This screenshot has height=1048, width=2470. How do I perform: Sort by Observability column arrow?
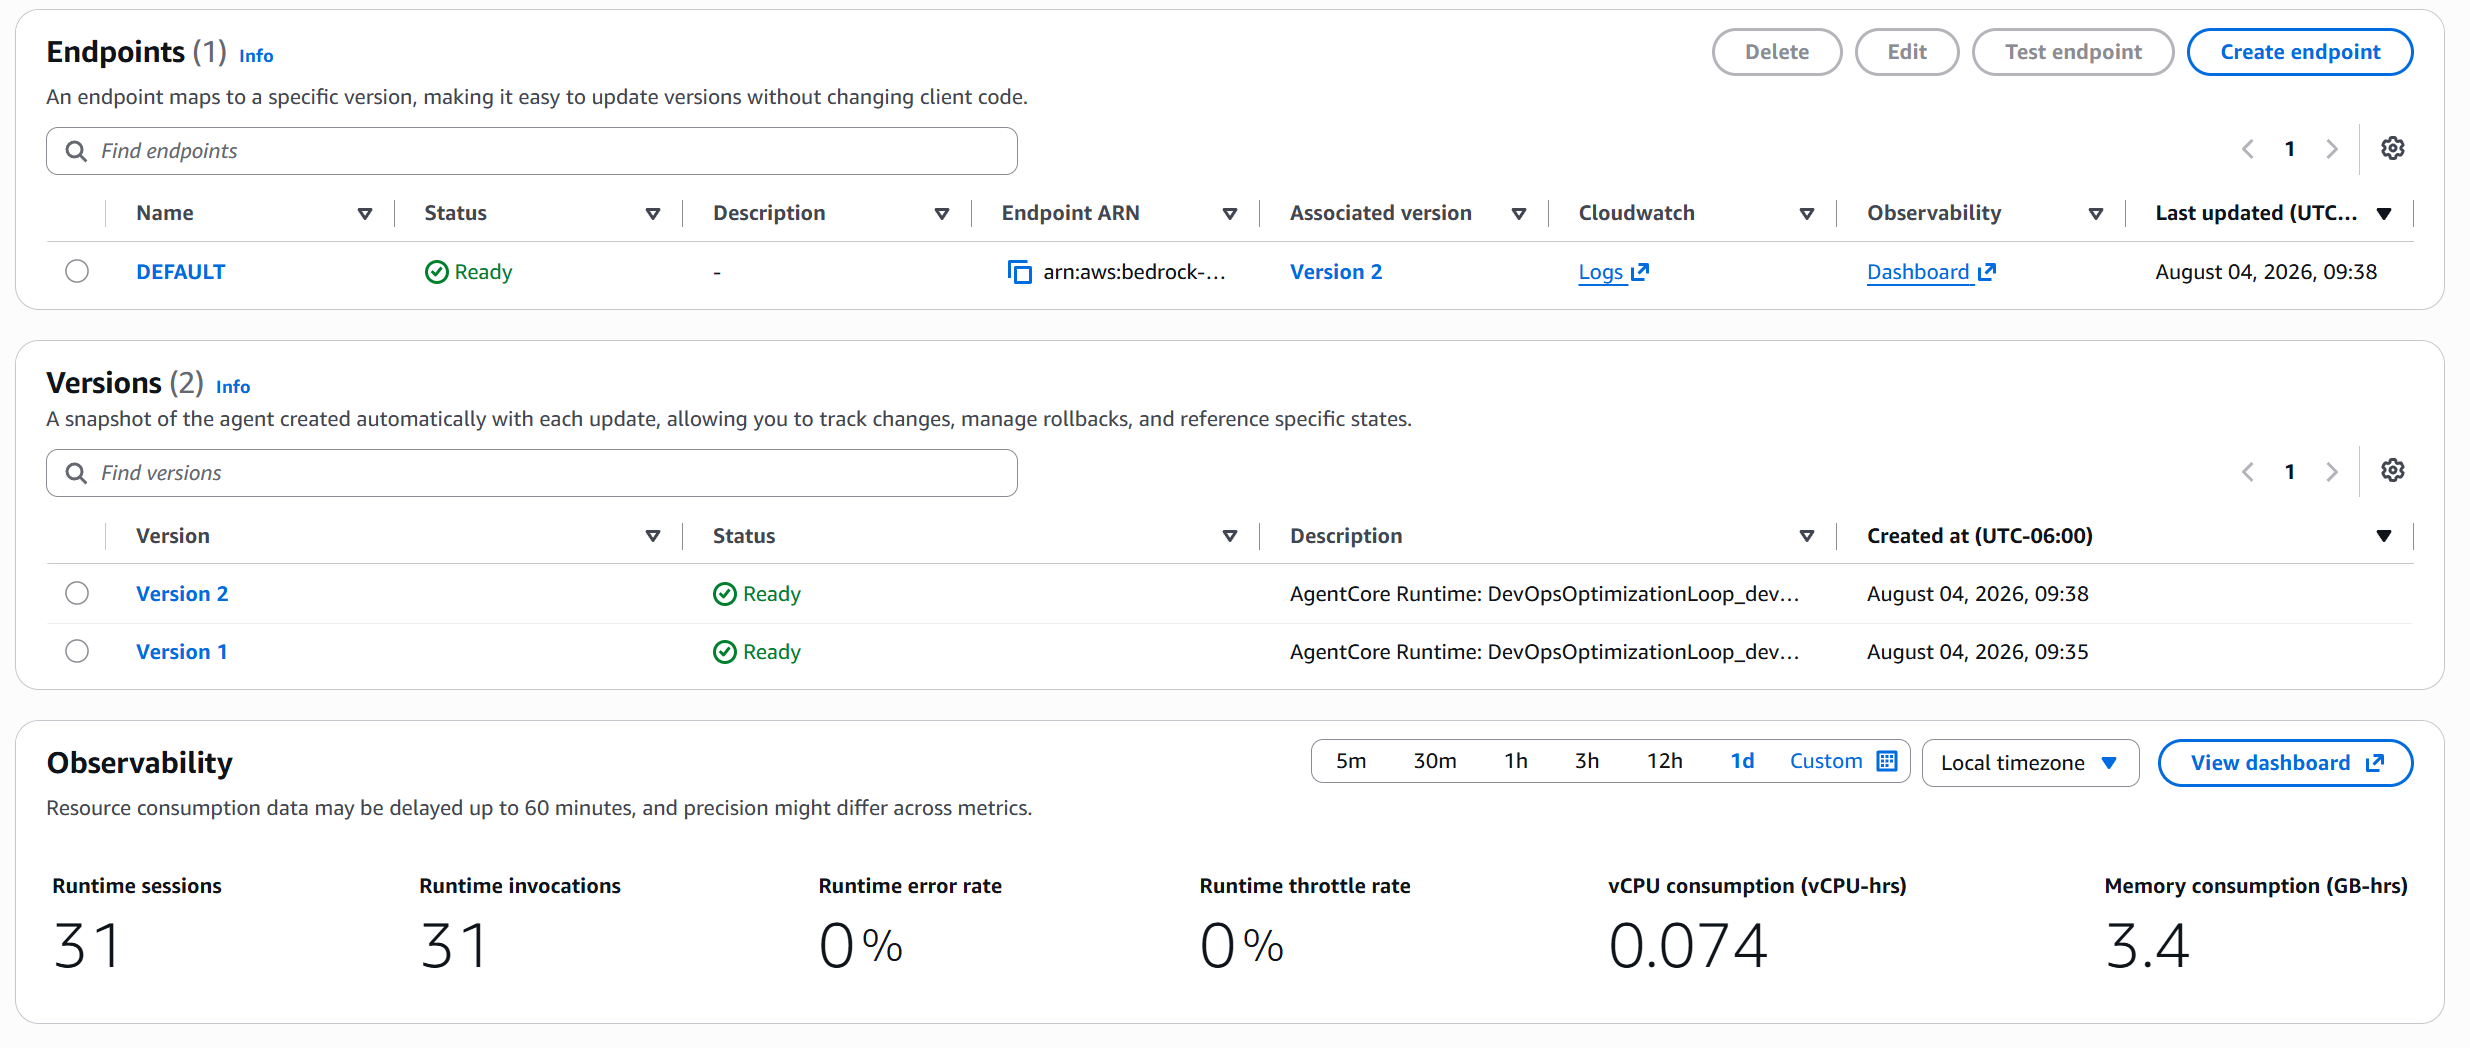2096,214
